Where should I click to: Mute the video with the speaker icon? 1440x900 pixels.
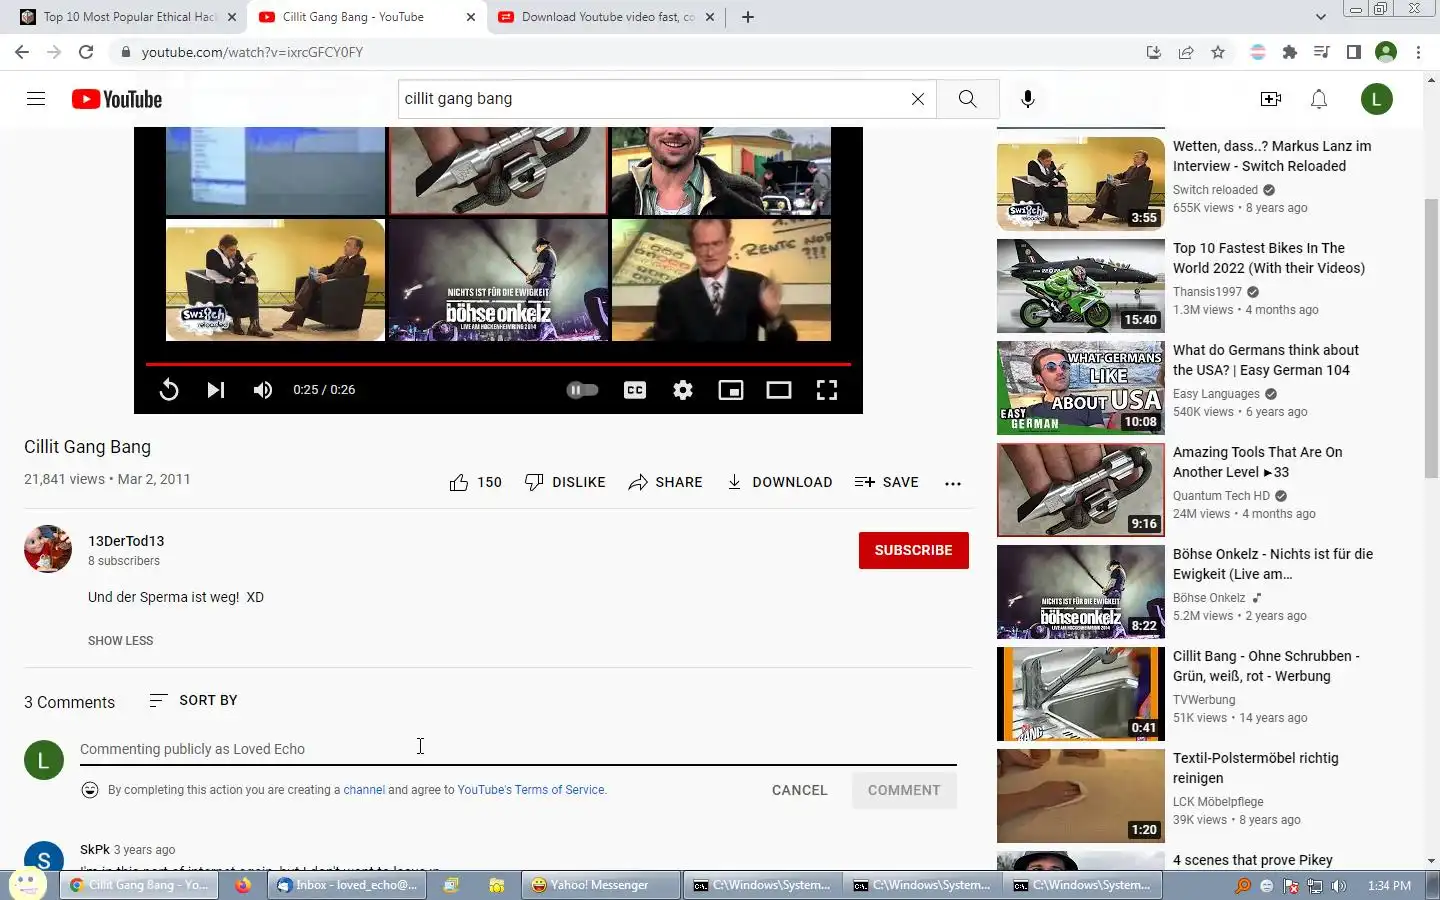point(263,390)
